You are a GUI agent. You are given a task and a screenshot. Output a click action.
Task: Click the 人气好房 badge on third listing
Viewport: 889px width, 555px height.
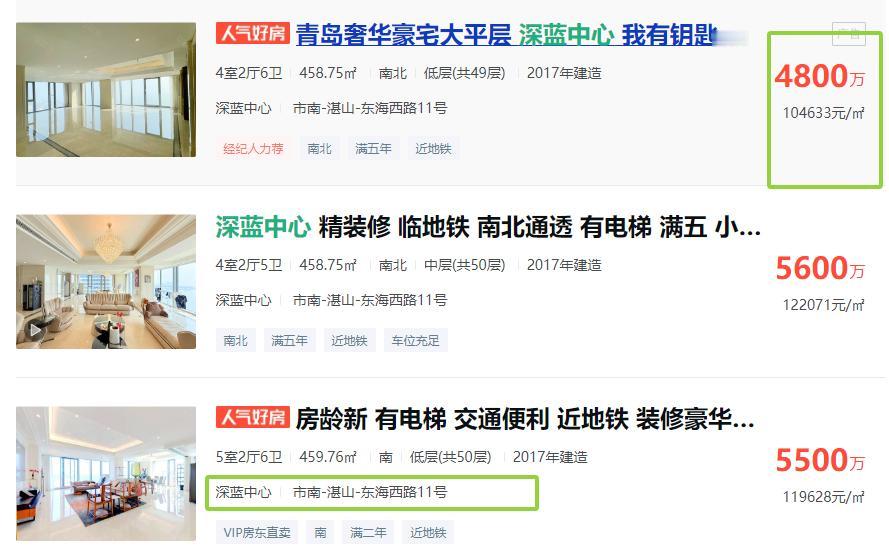(252, 418)
